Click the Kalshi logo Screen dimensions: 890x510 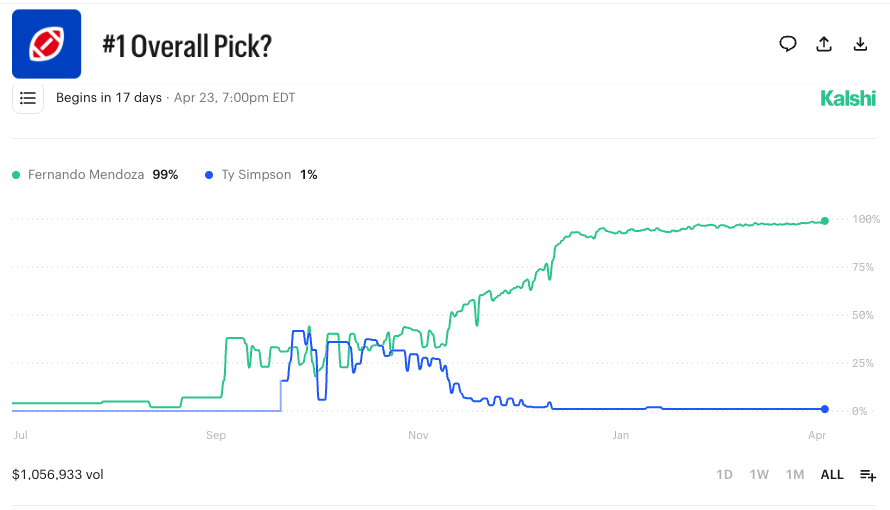[848, 98]
